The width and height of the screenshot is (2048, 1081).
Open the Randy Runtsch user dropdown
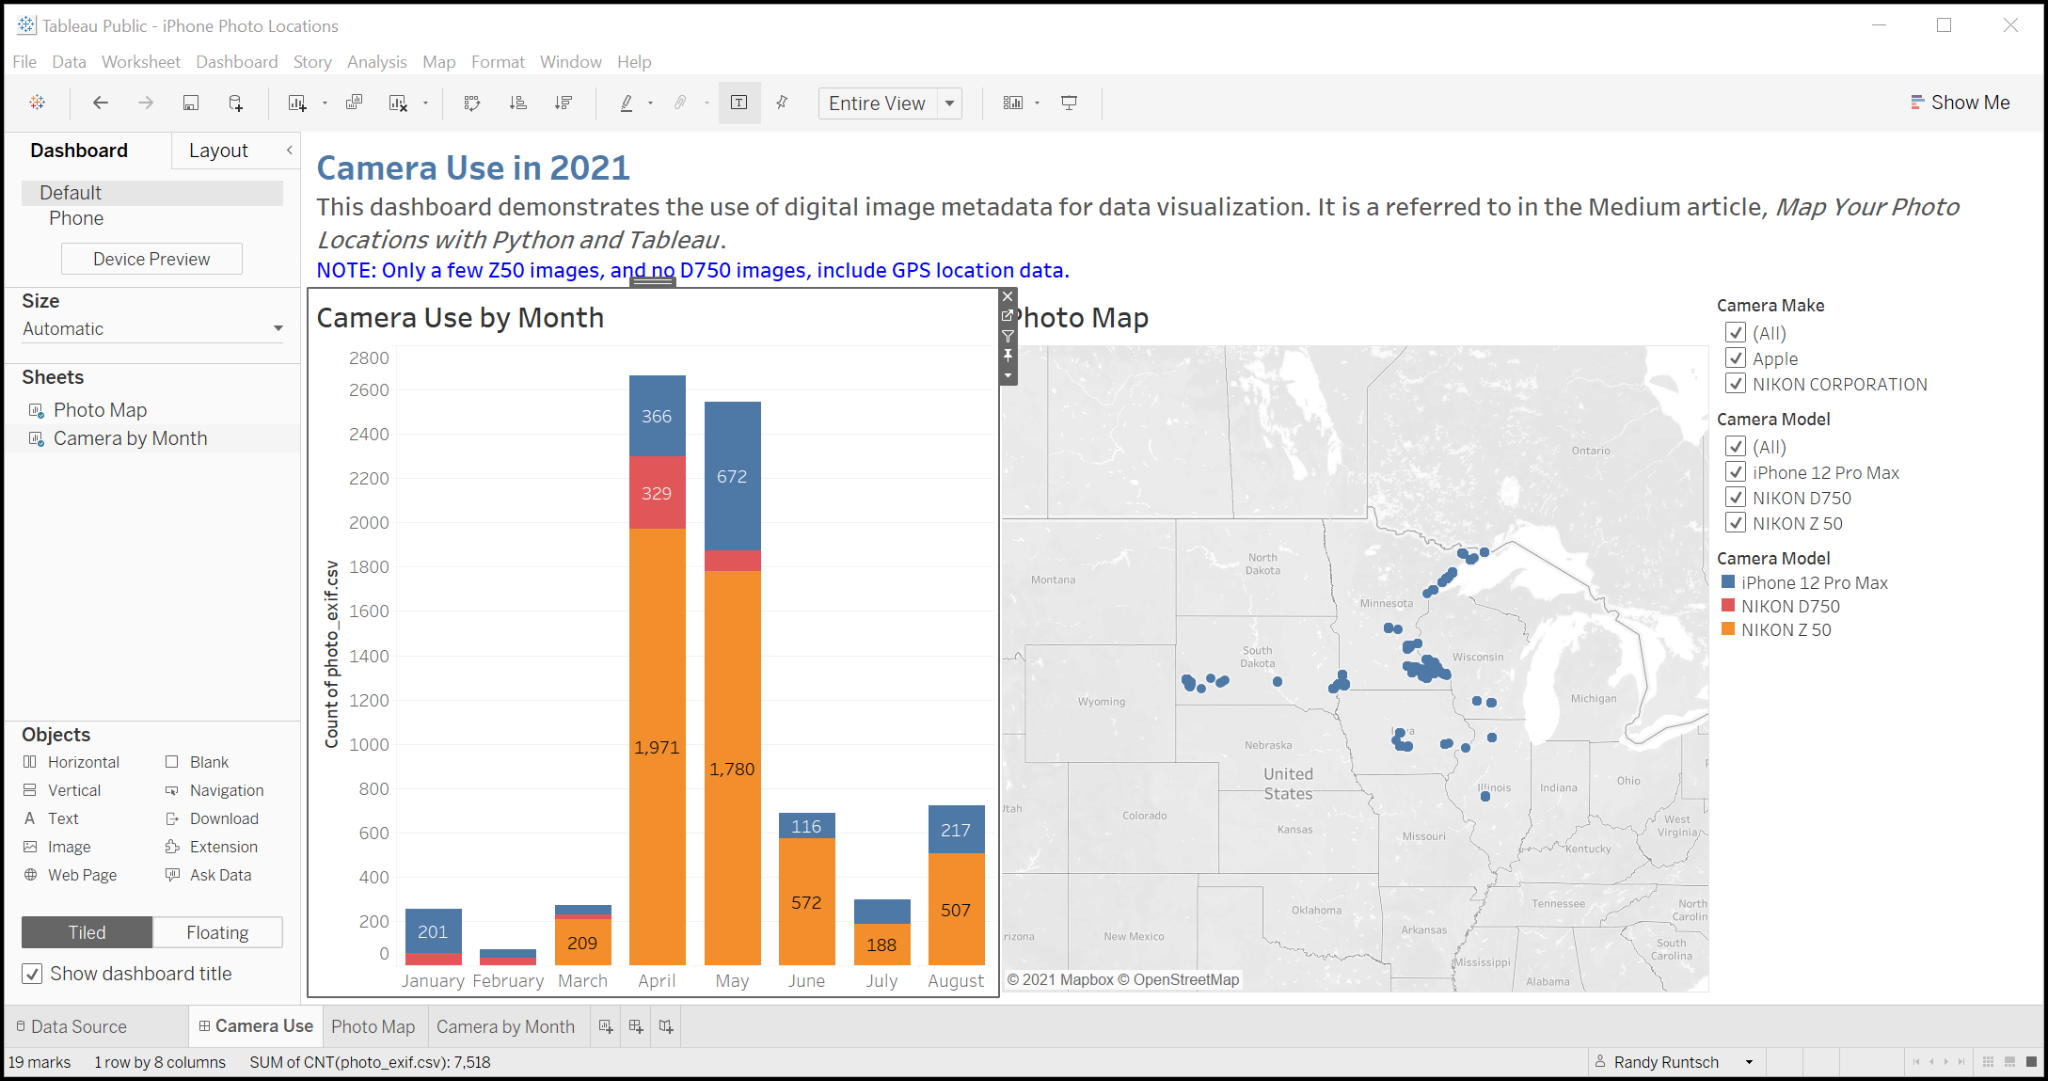pyautogui.click(x=1749, y=1062)
